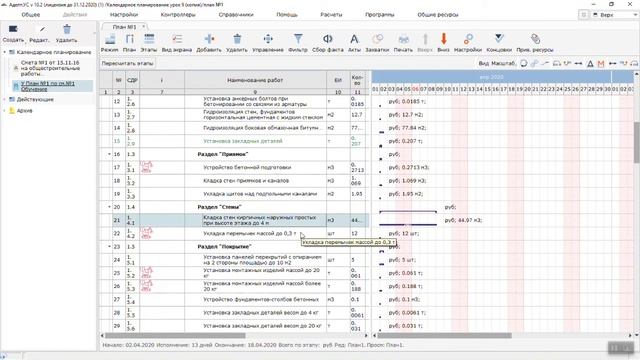Click the Добавить plus icon

click(209, 39)
